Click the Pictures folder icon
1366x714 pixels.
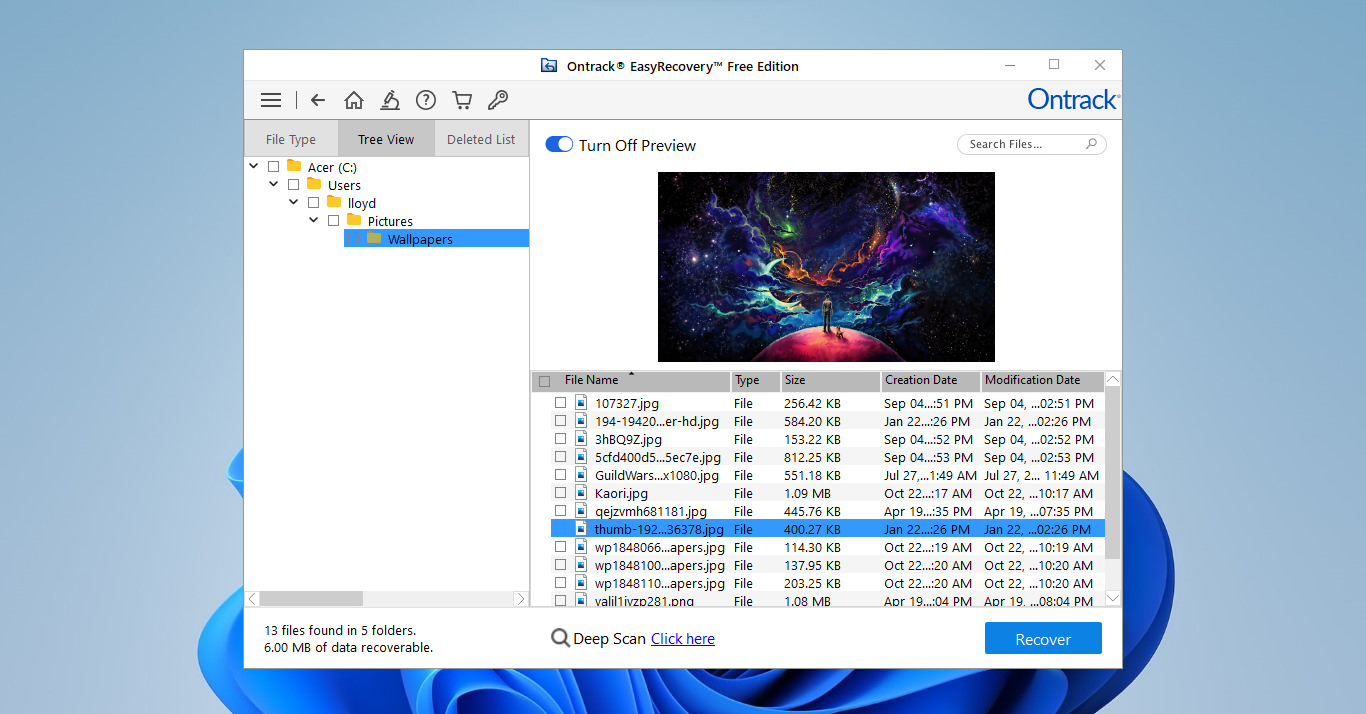click(x=354, y=220)
